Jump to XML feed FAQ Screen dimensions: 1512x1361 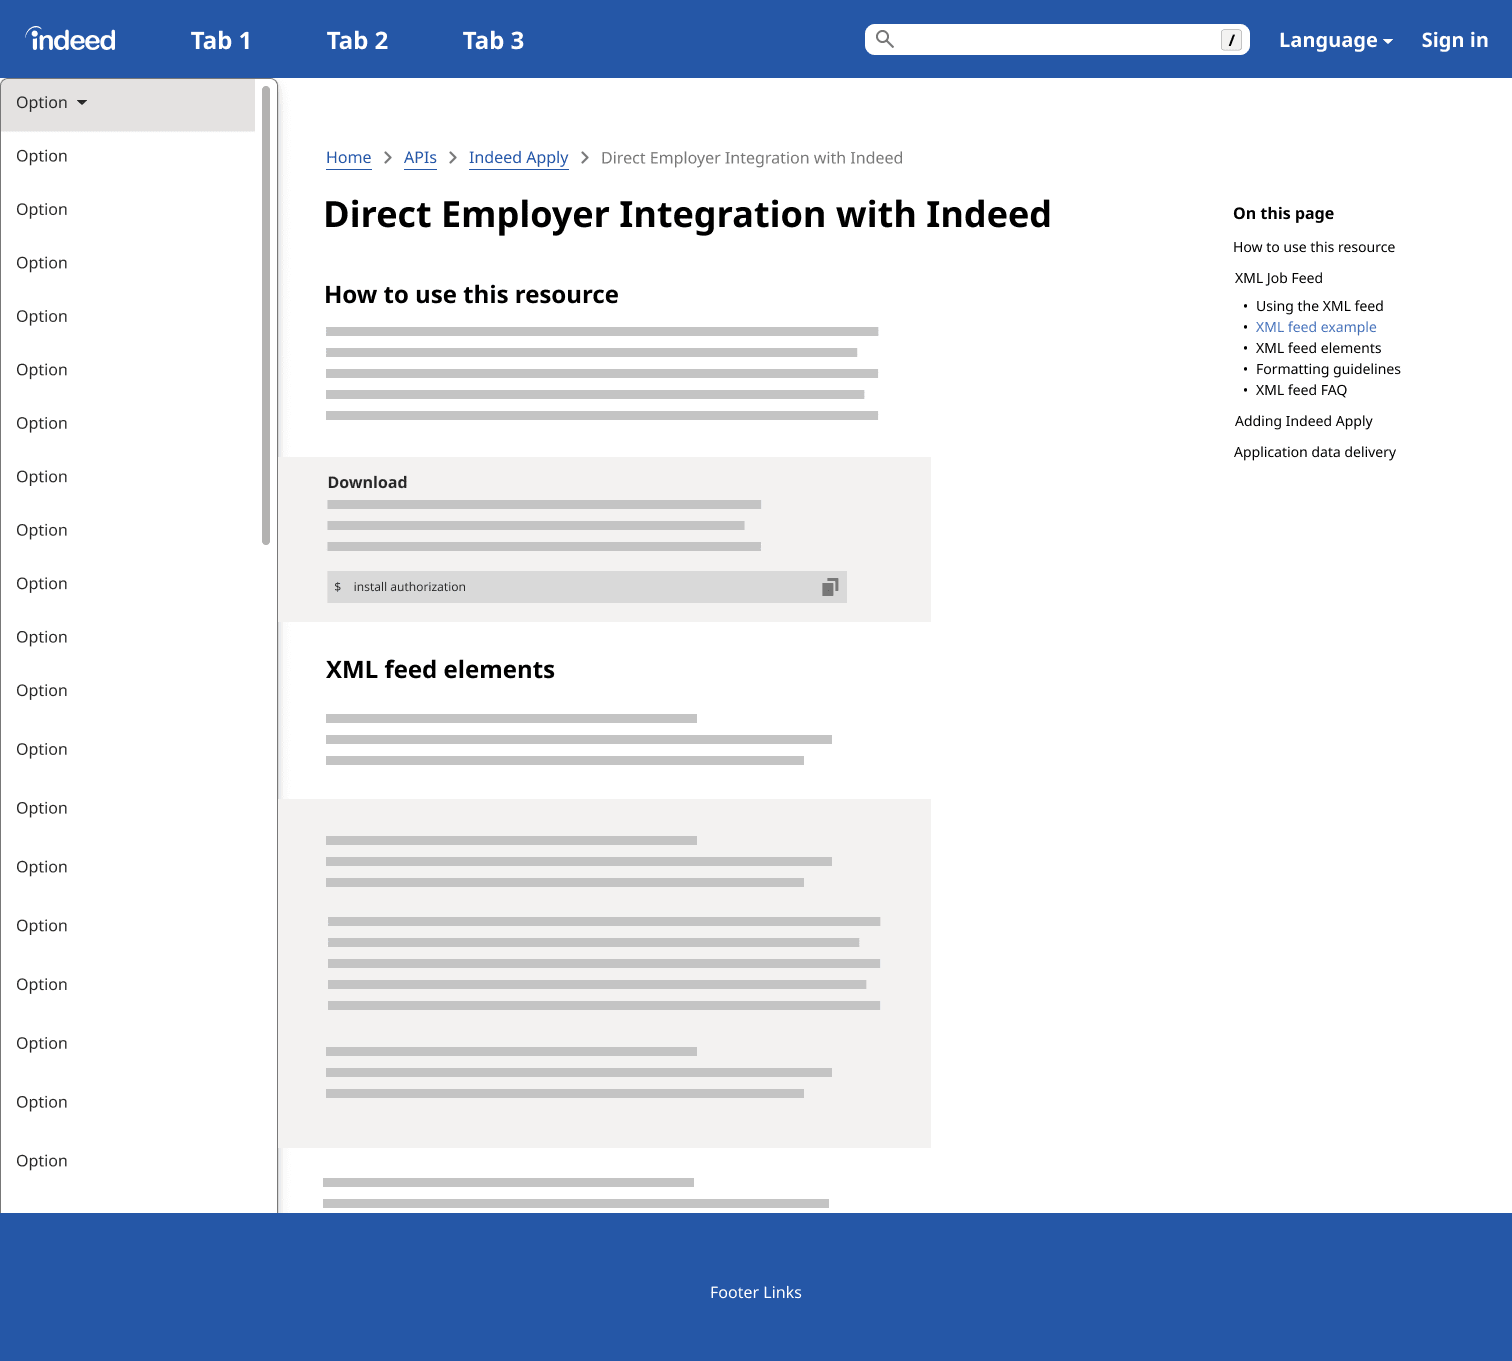[1301, 390]
